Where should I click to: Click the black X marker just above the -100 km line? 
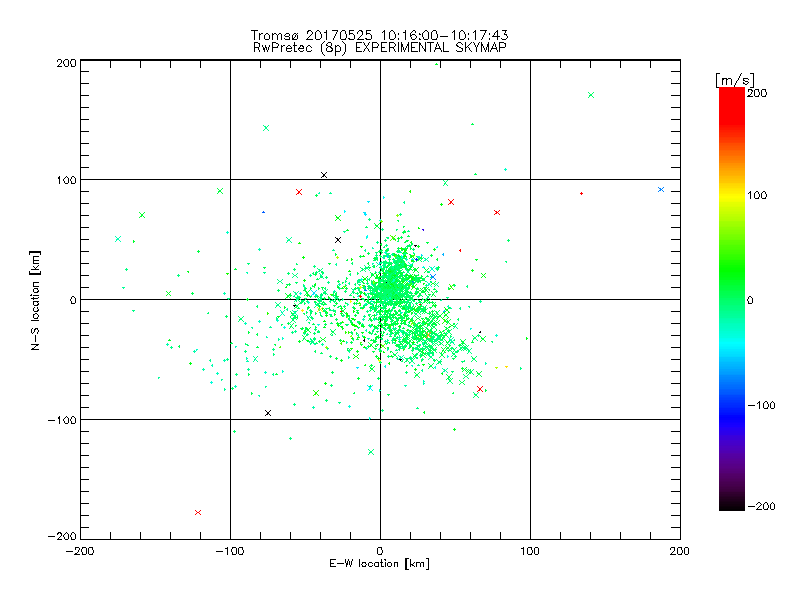268,413
